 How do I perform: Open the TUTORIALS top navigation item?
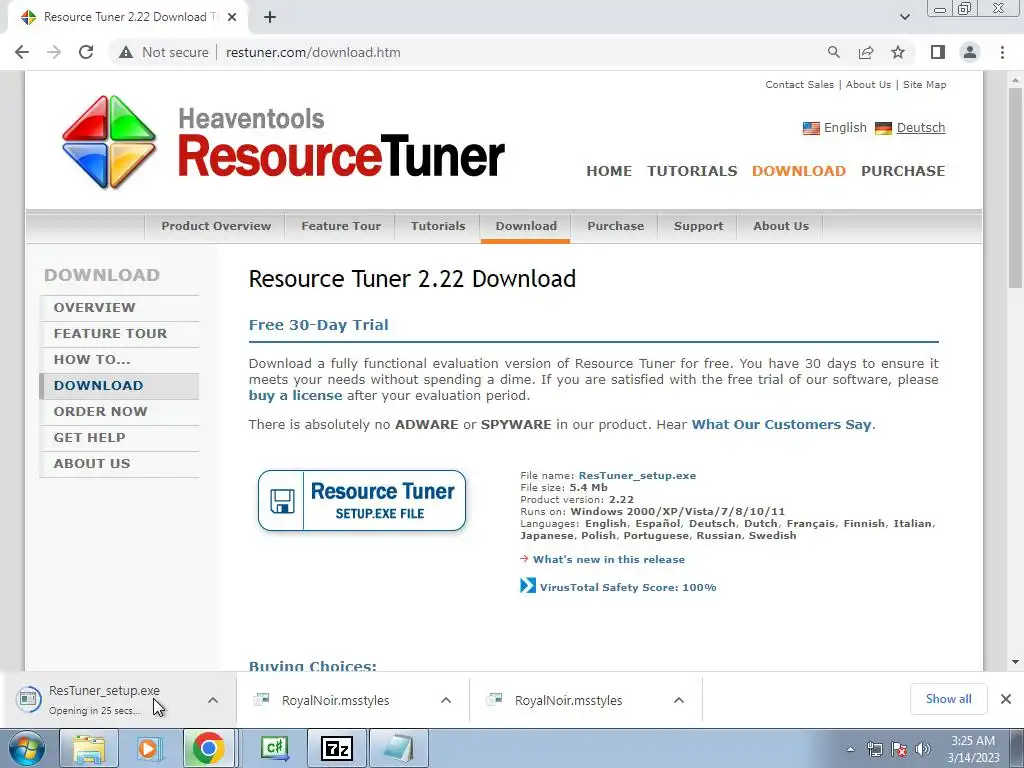click(692, 171)
